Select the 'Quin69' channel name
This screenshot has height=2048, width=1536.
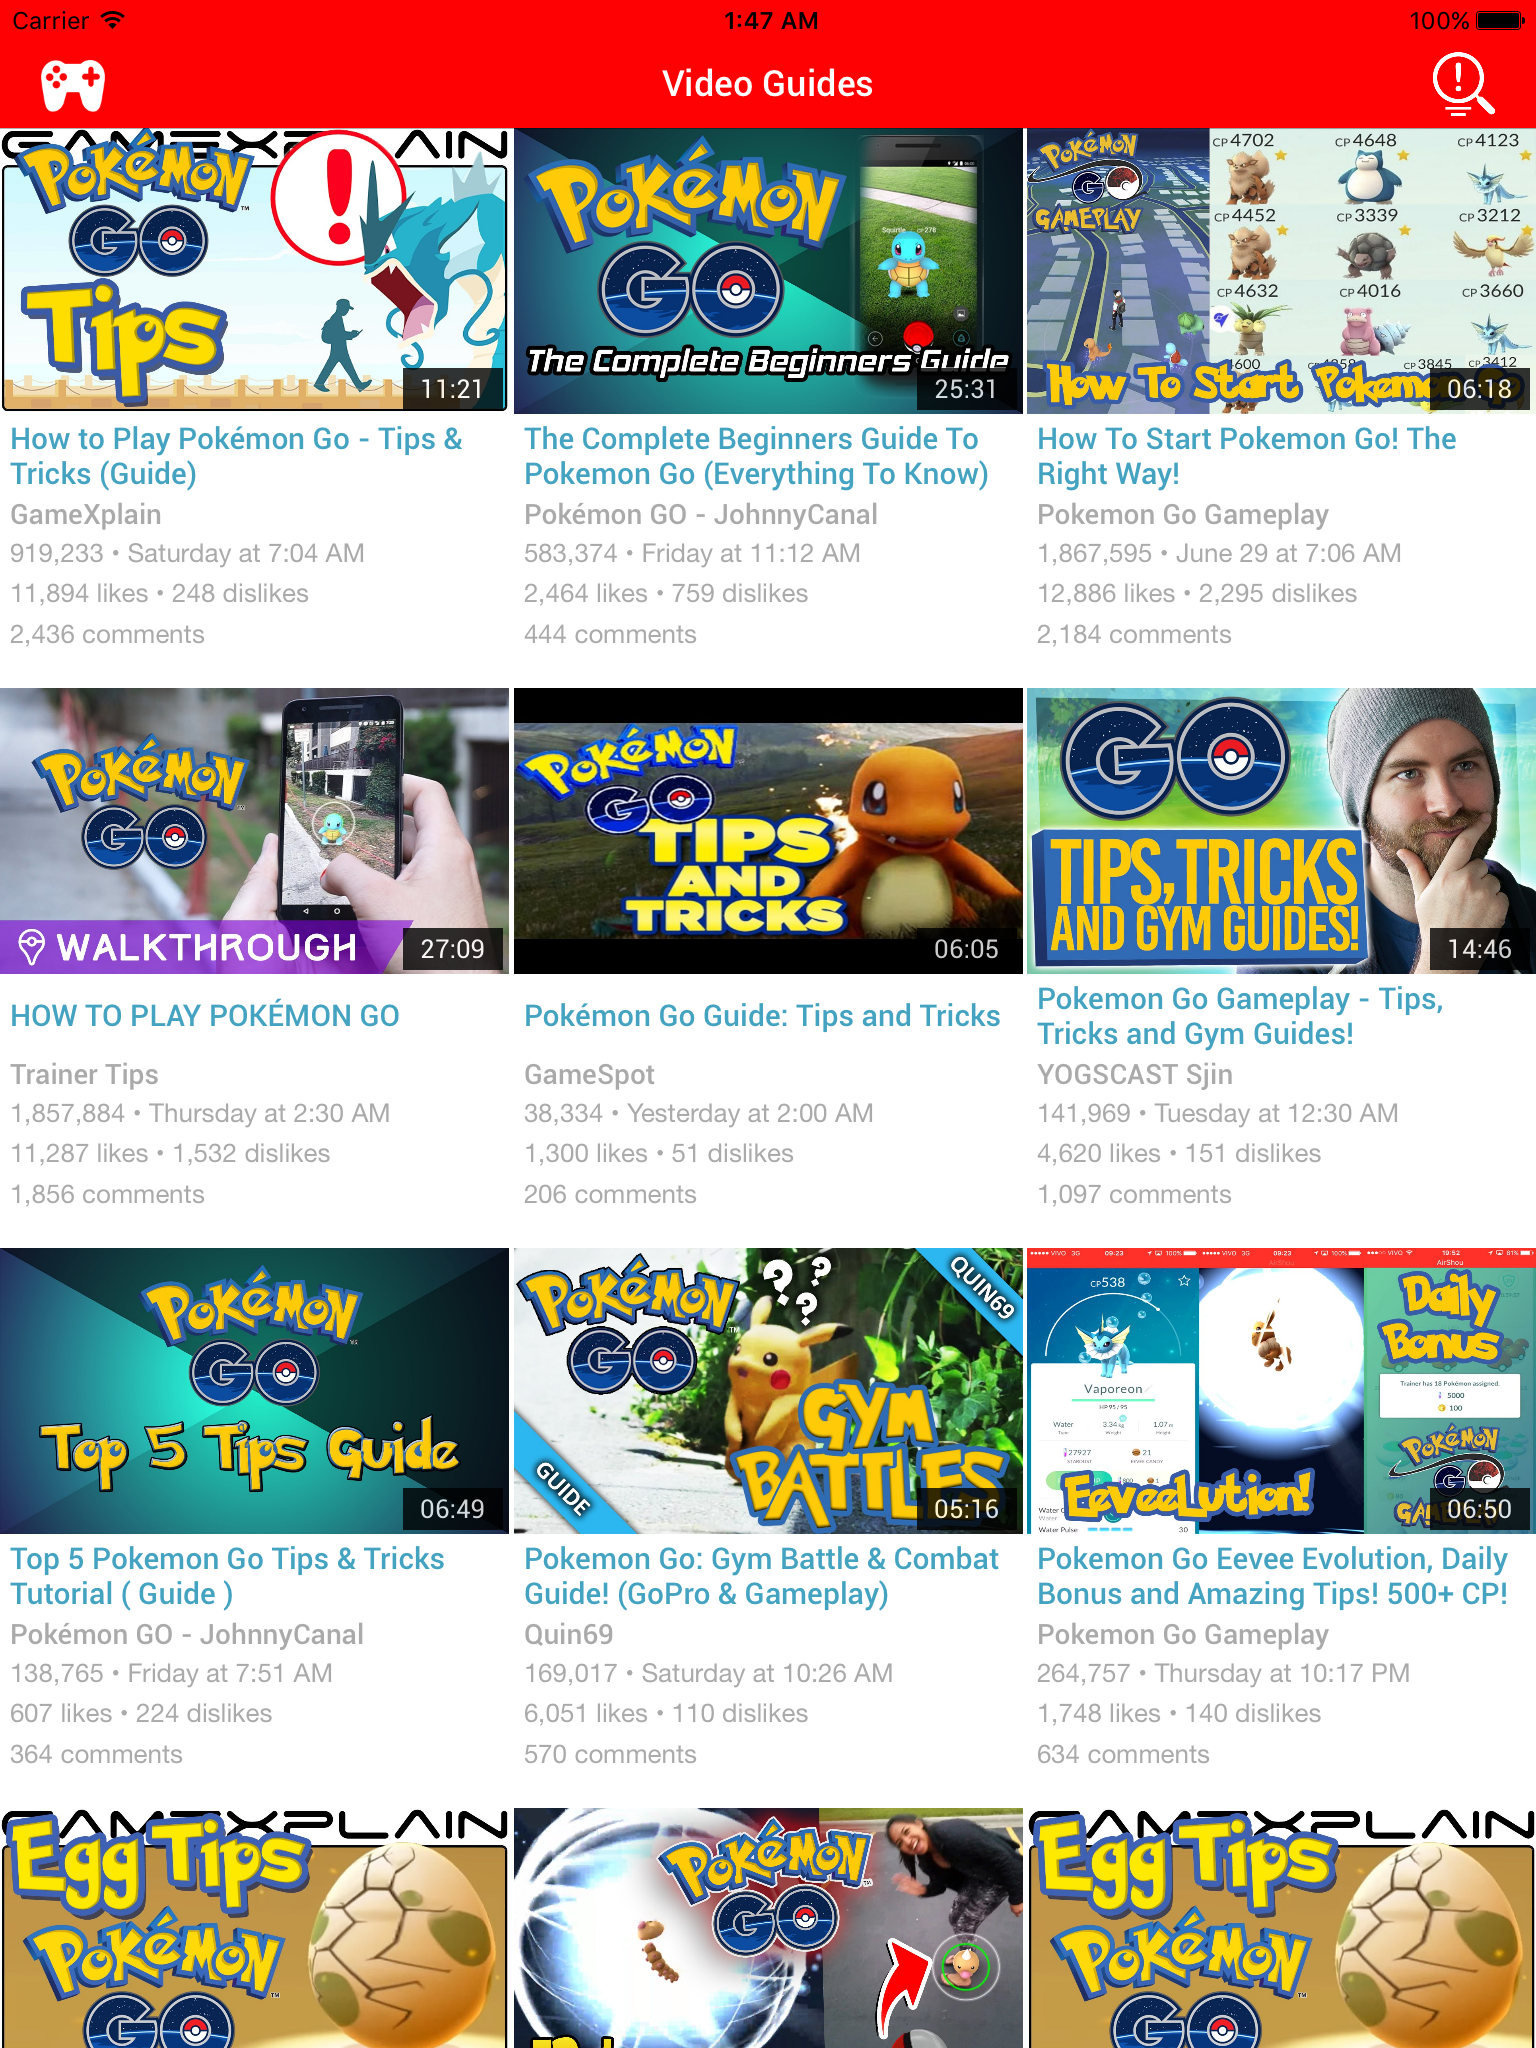click(x=569, y=1635)
